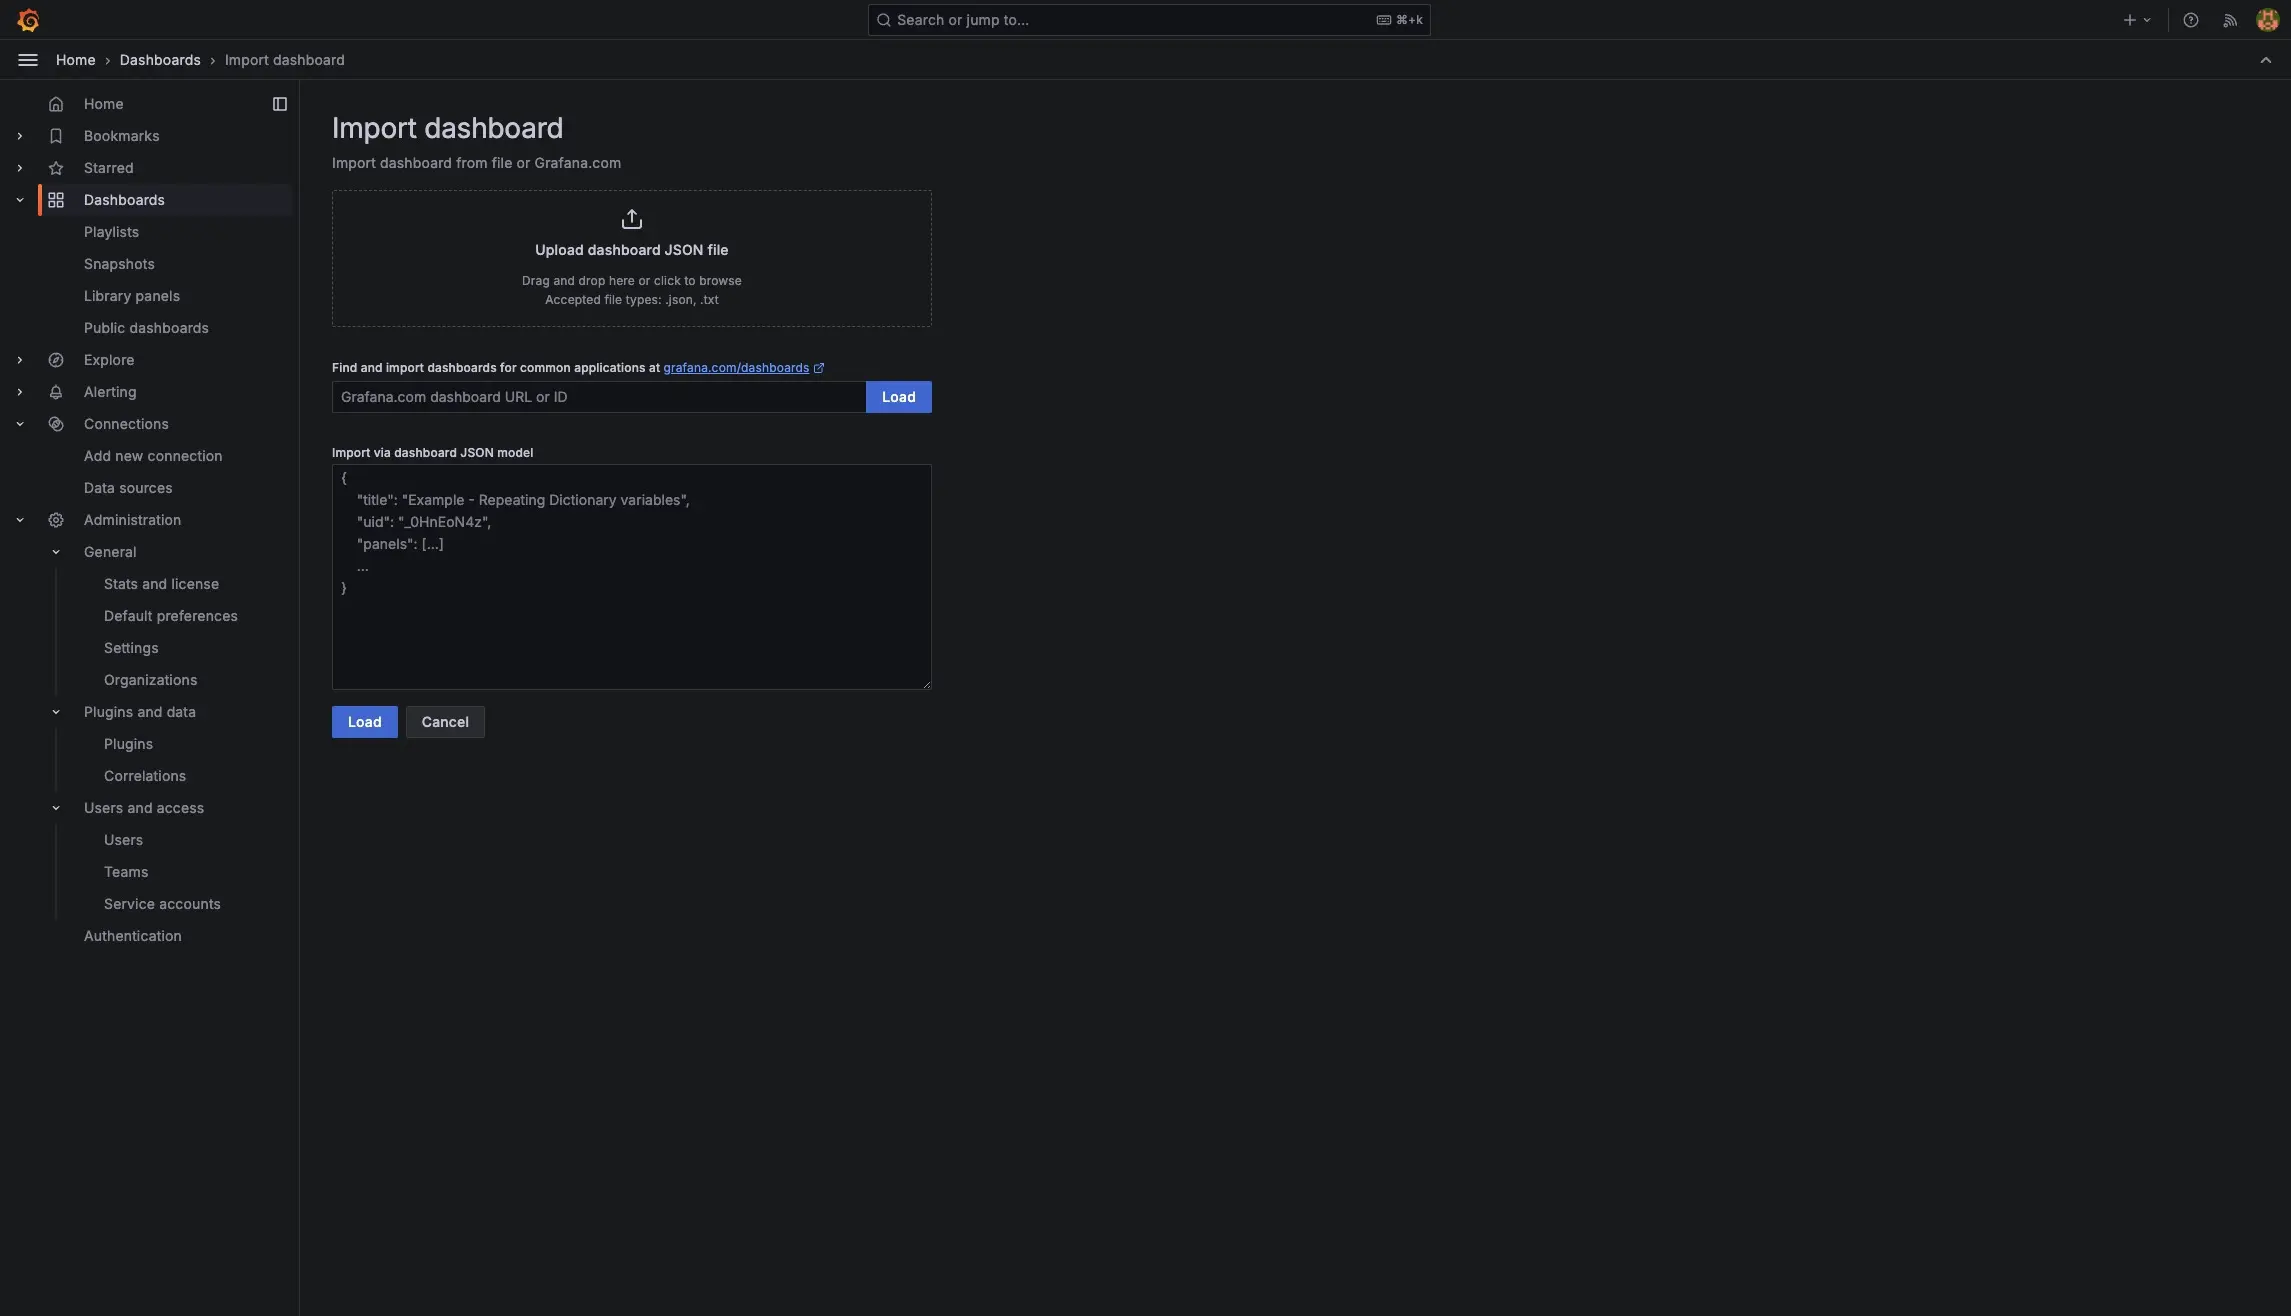This screenshot has height=1316, width=2291.
Task: Click the upload dashboard JSON file icon
Action: point(631,220)
